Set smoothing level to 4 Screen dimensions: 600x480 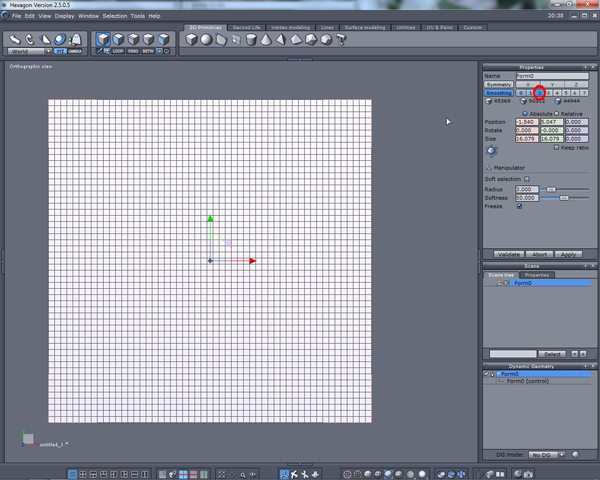pos(557,93)
